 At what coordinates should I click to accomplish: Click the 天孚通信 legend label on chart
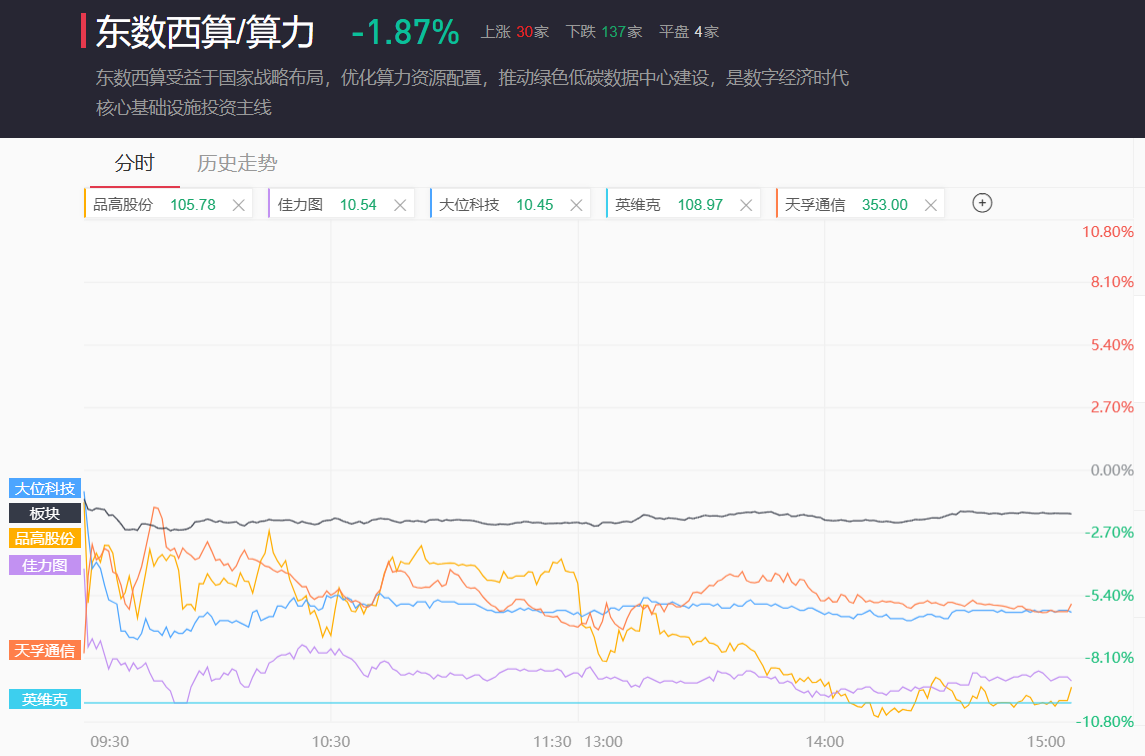45,651
